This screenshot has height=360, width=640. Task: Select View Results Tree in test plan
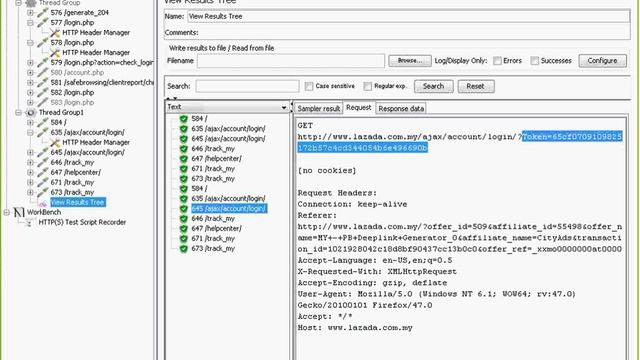pos(78,202)
